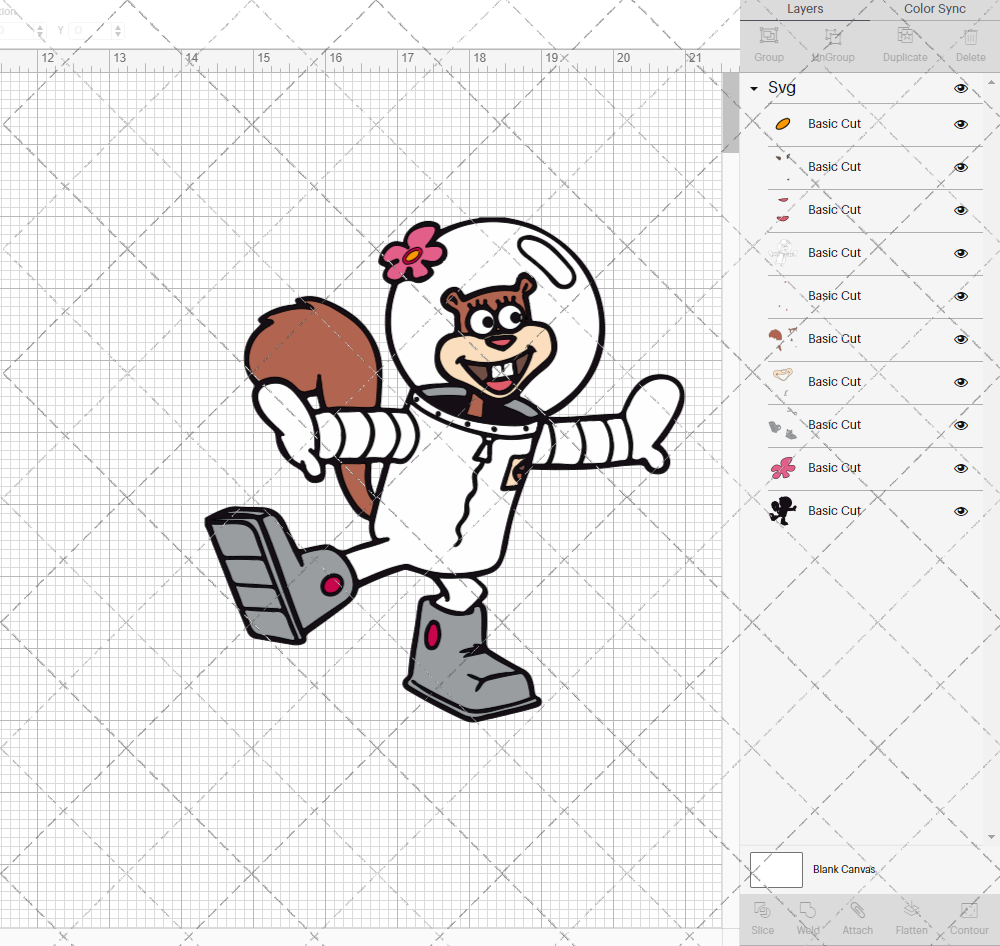Viewport: 1000px width, 946px height.
Task: Collapse the Svg group arrow
Action: click(754, 89)
